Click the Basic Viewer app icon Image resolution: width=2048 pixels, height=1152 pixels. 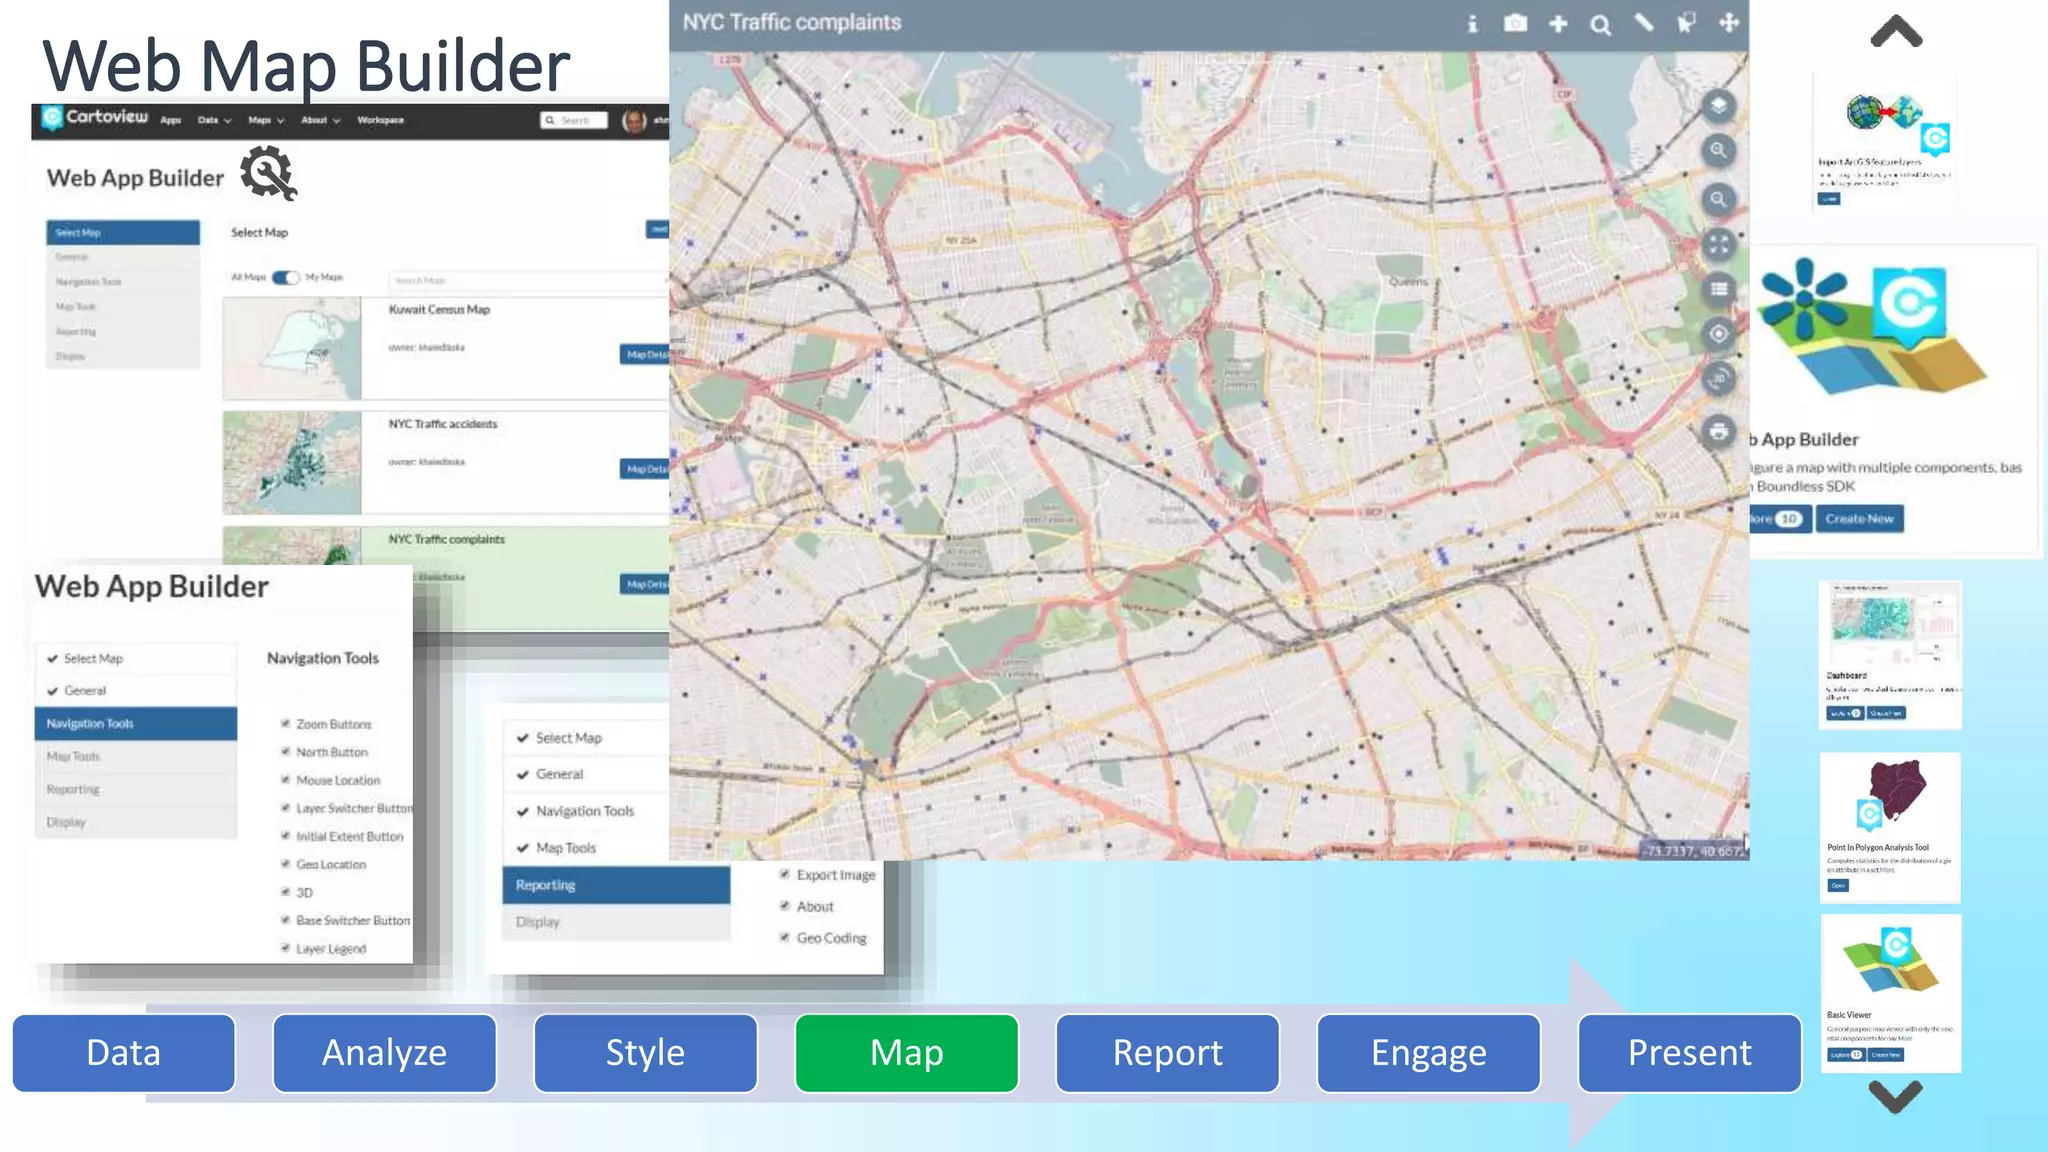(1891, 960)
